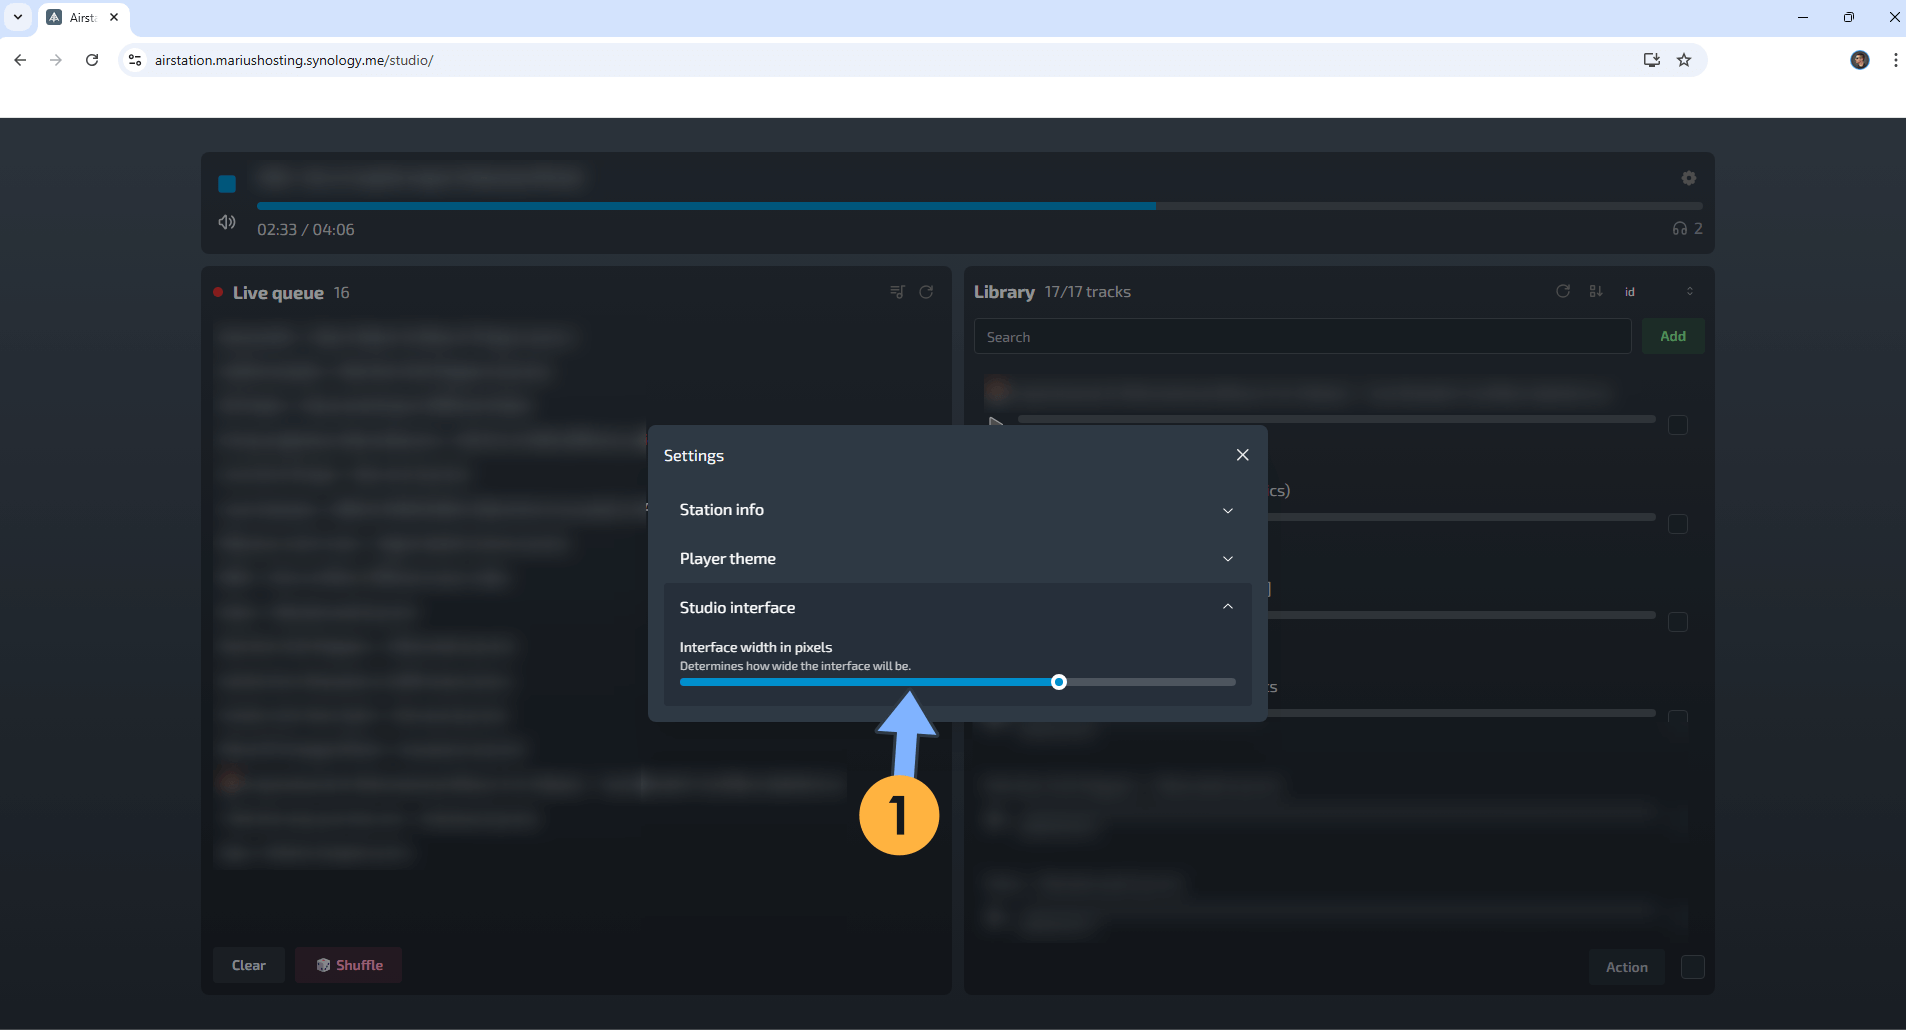Click the headphones listener count icon
Image resolution: width=1906 pixels, height=1030 pixels.
point(1681,228)
